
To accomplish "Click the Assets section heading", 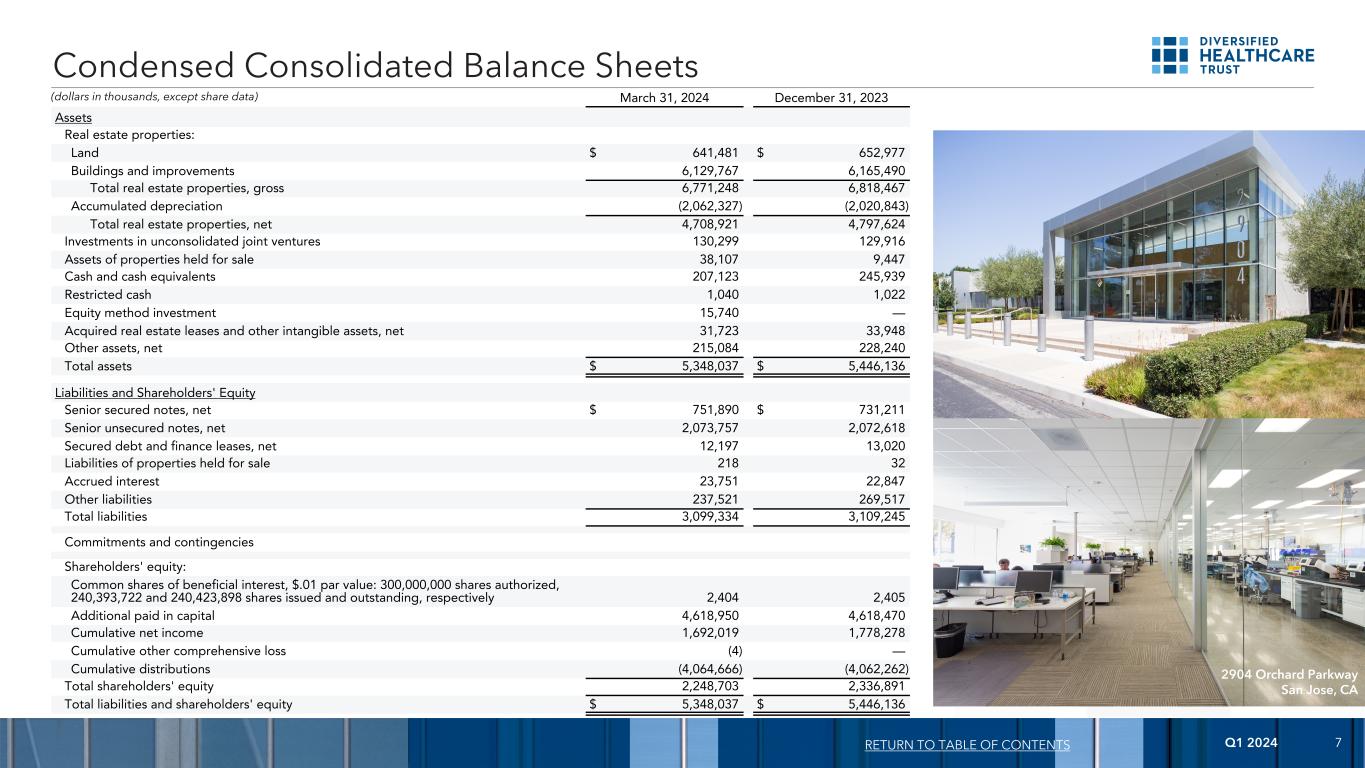I will pos(73,118).
